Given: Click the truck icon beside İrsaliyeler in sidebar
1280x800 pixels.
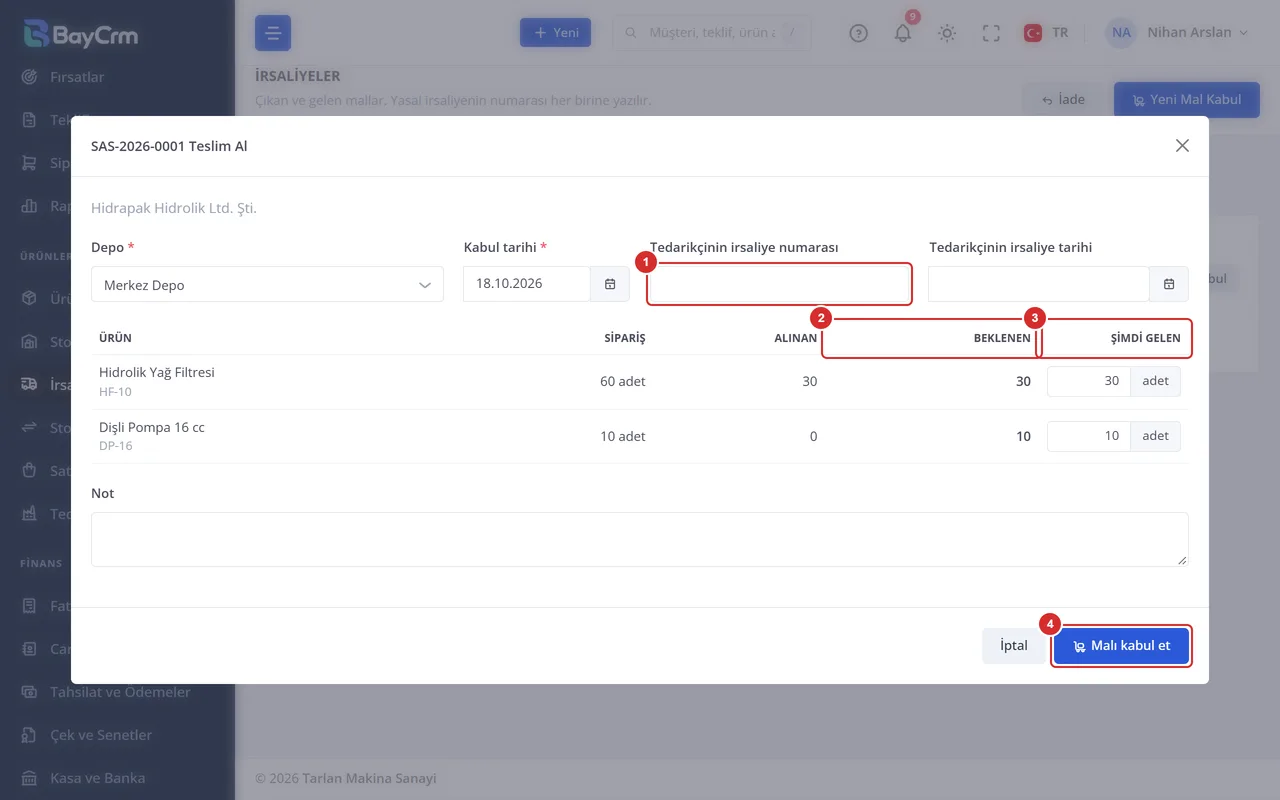Looking at the screenshot, I should click(x=30, y=384).
